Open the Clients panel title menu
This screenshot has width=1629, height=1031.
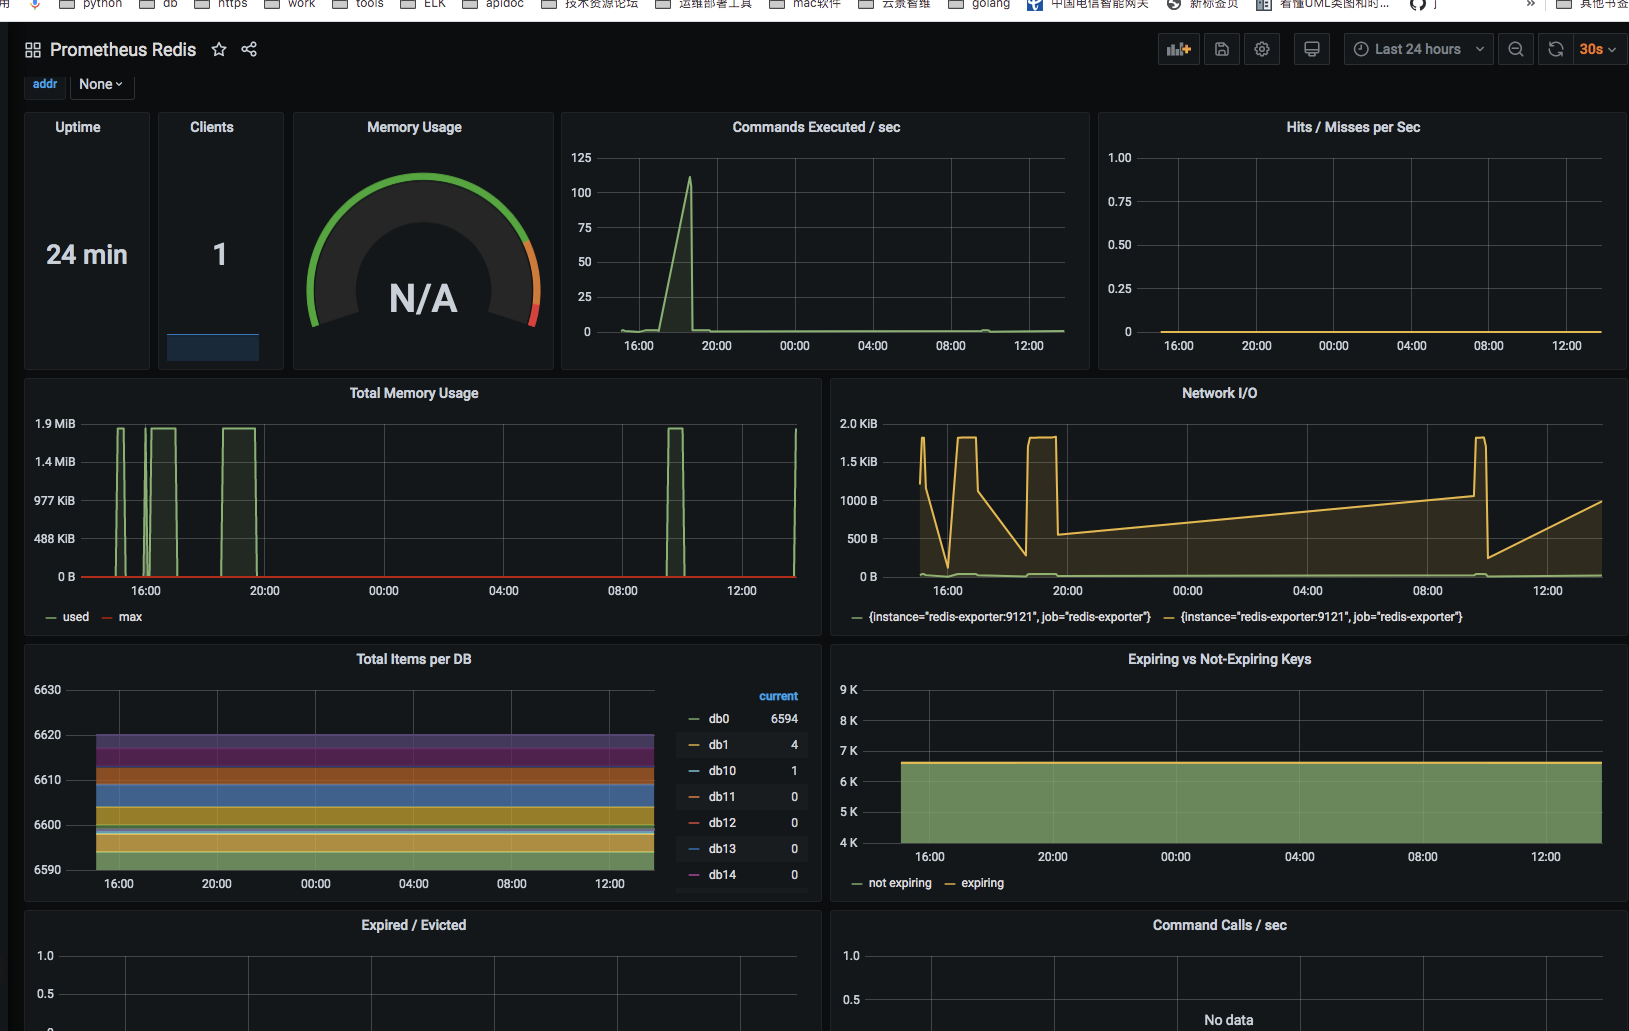tap(212, 127)
